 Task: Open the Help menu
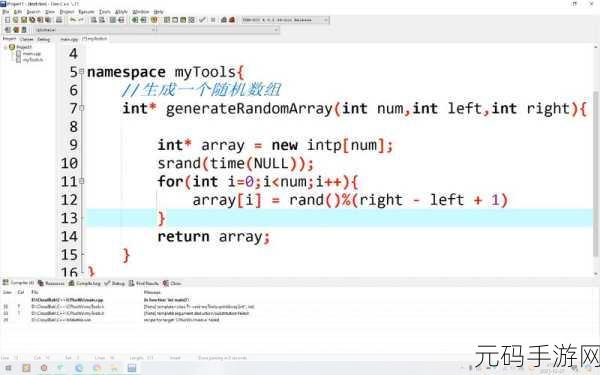coord(158,12)
